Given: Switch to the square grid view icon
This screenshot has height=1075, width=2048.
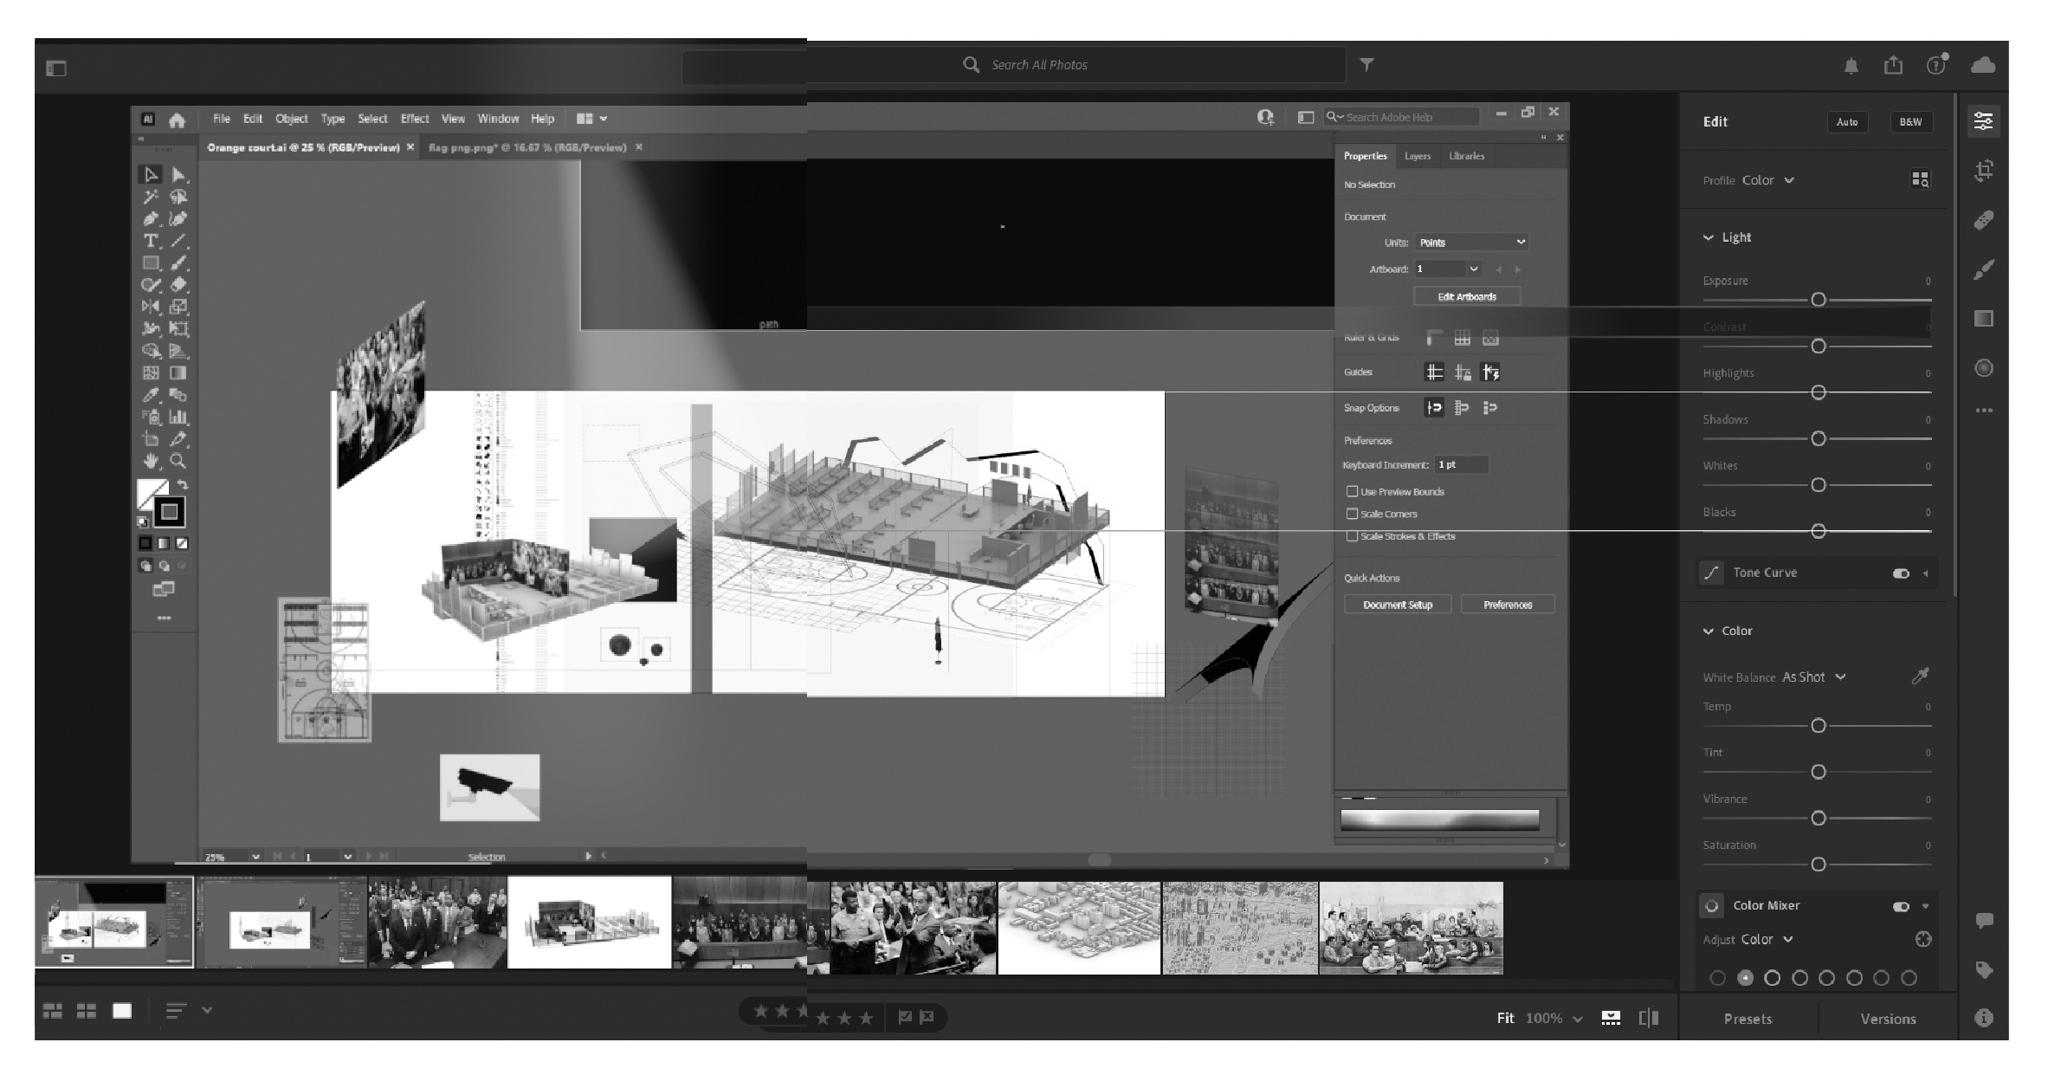Looking at the screenshot, I should point(87,1011).
